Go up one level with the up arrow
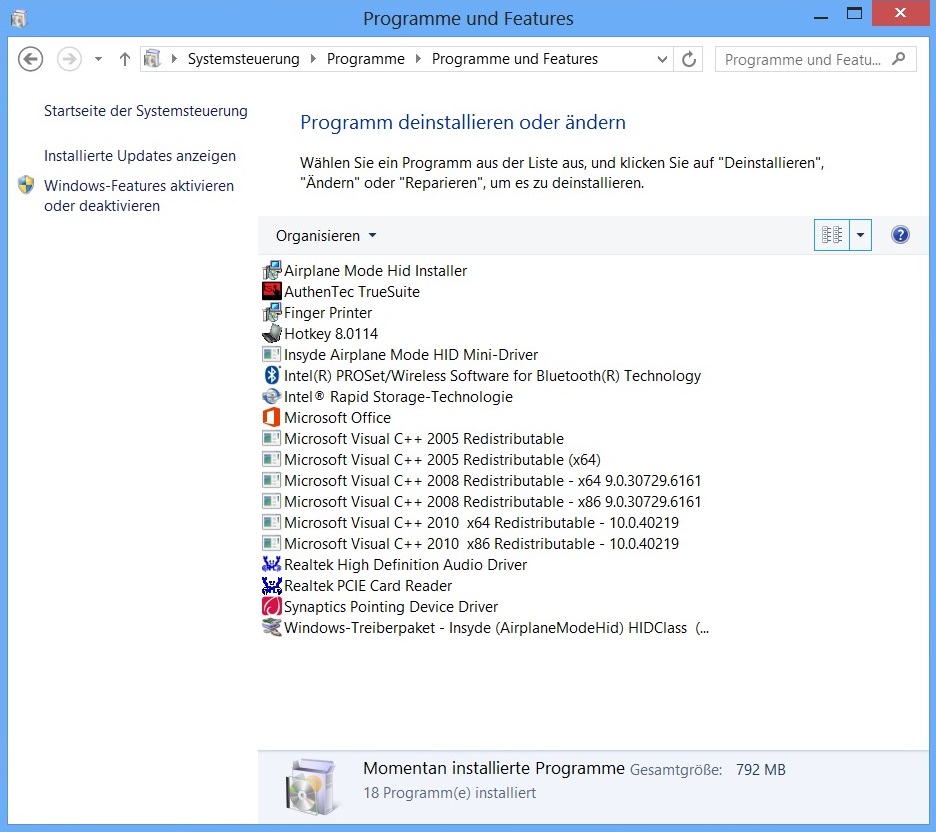This screenshot has height=832, width=936. tap(124, 59)
